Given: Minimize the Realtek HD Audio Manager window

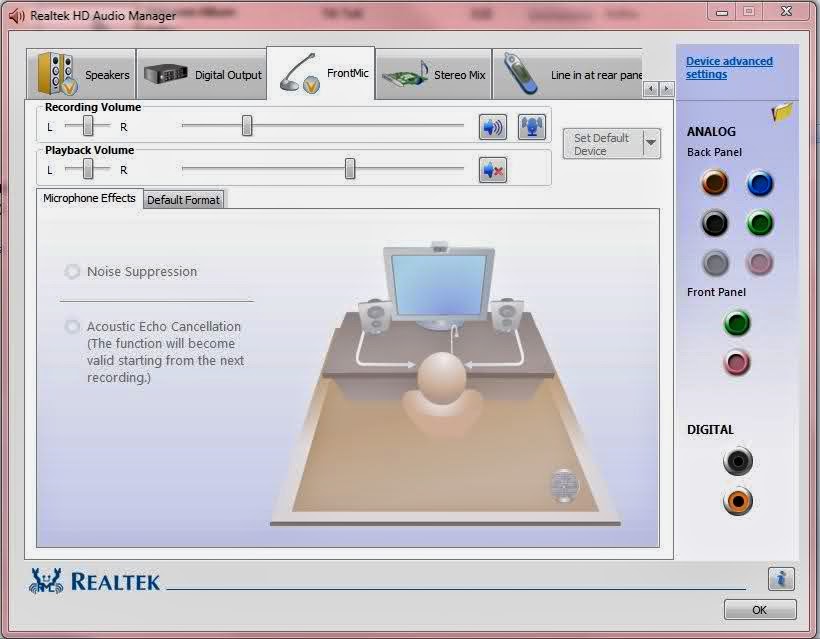Looking at the screenshot, I should pyautogui.click(x=722, y=12).
